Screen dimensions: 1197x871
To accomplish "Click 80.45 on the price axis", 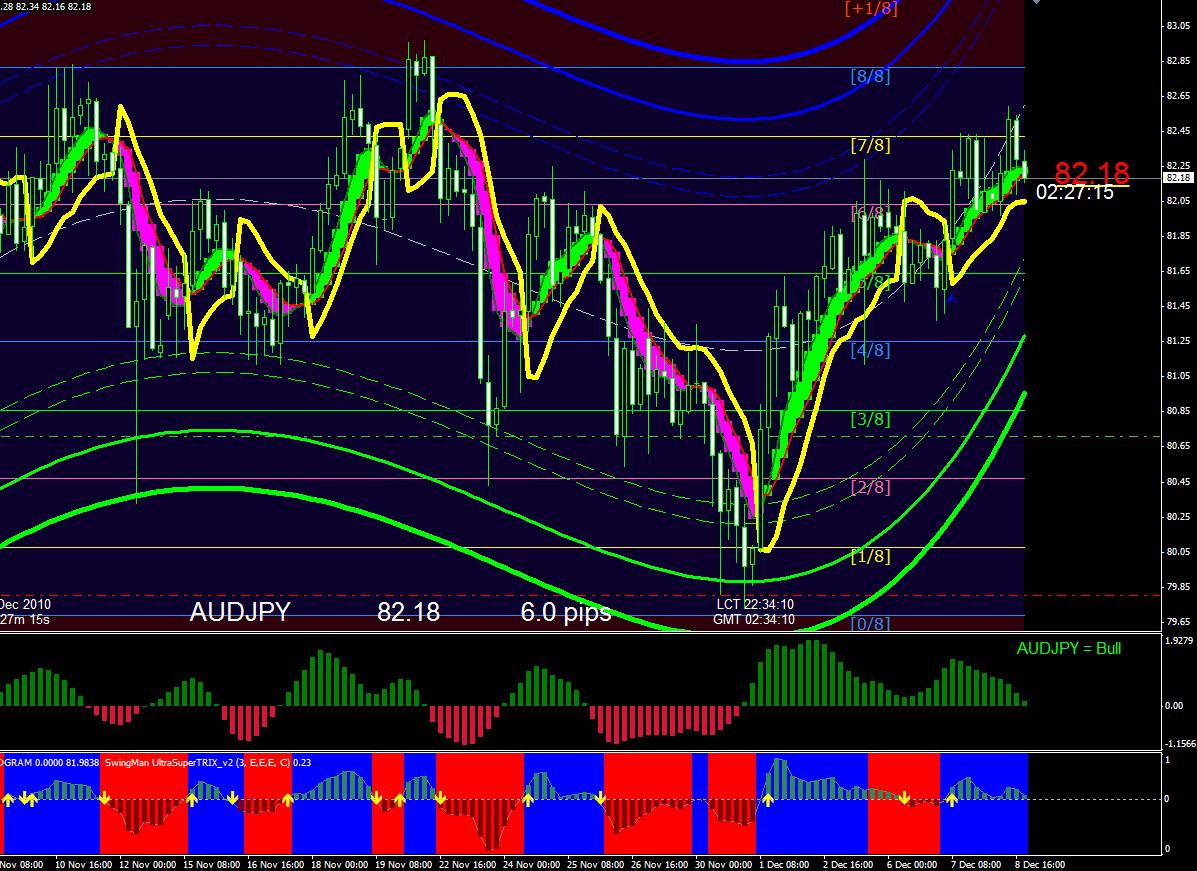I will click(x=1178, y=482).
